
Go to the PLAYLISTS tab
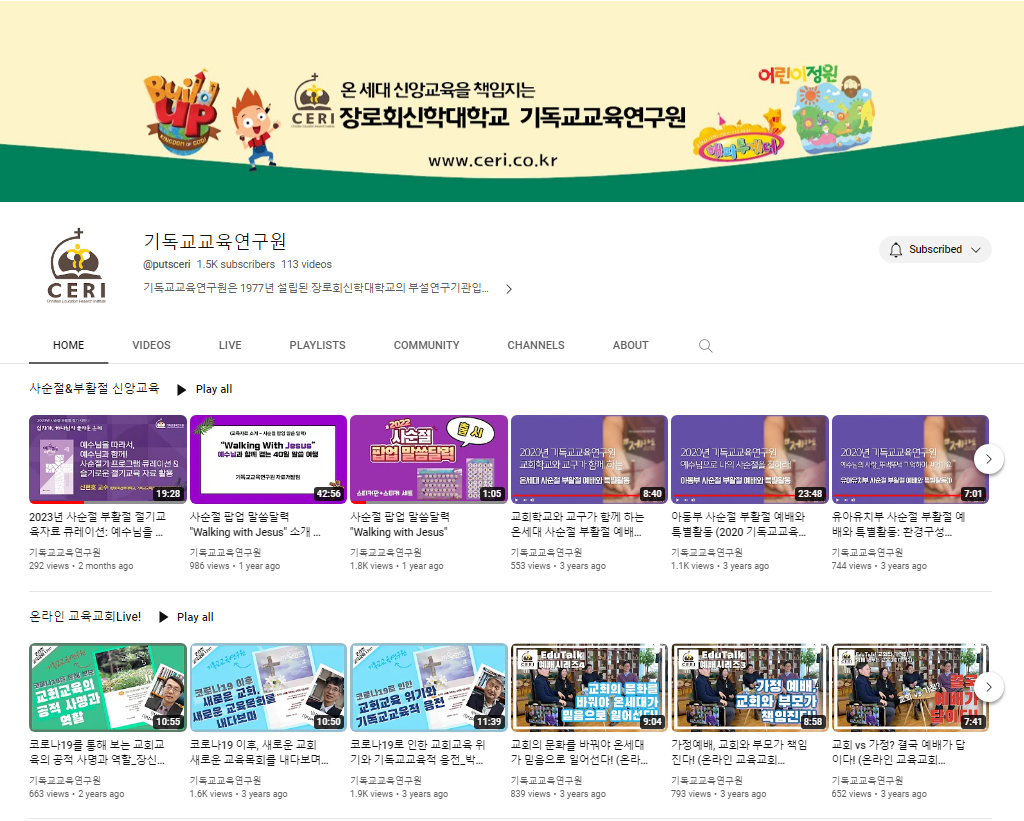(317, 345)
